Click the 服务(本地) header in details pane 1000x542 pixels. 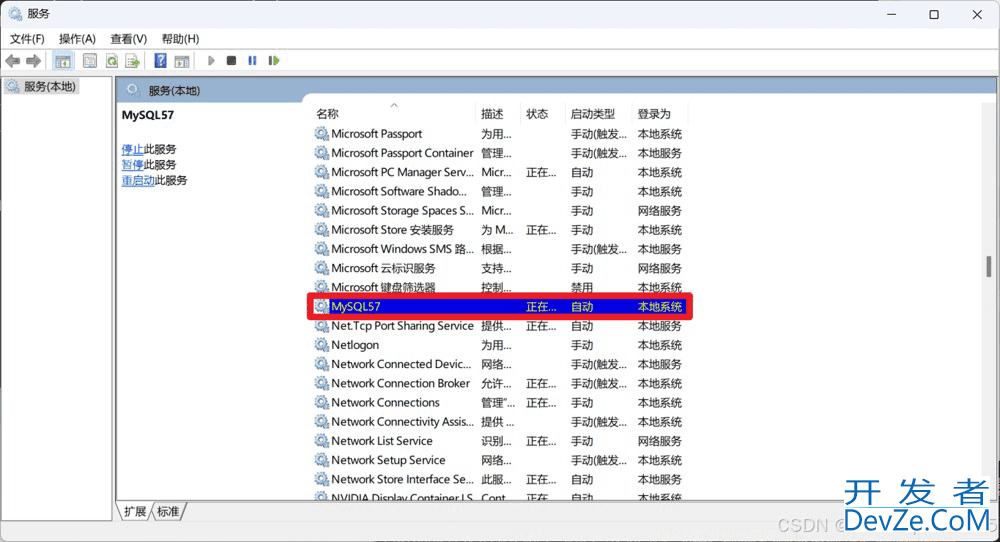(174, 91)
